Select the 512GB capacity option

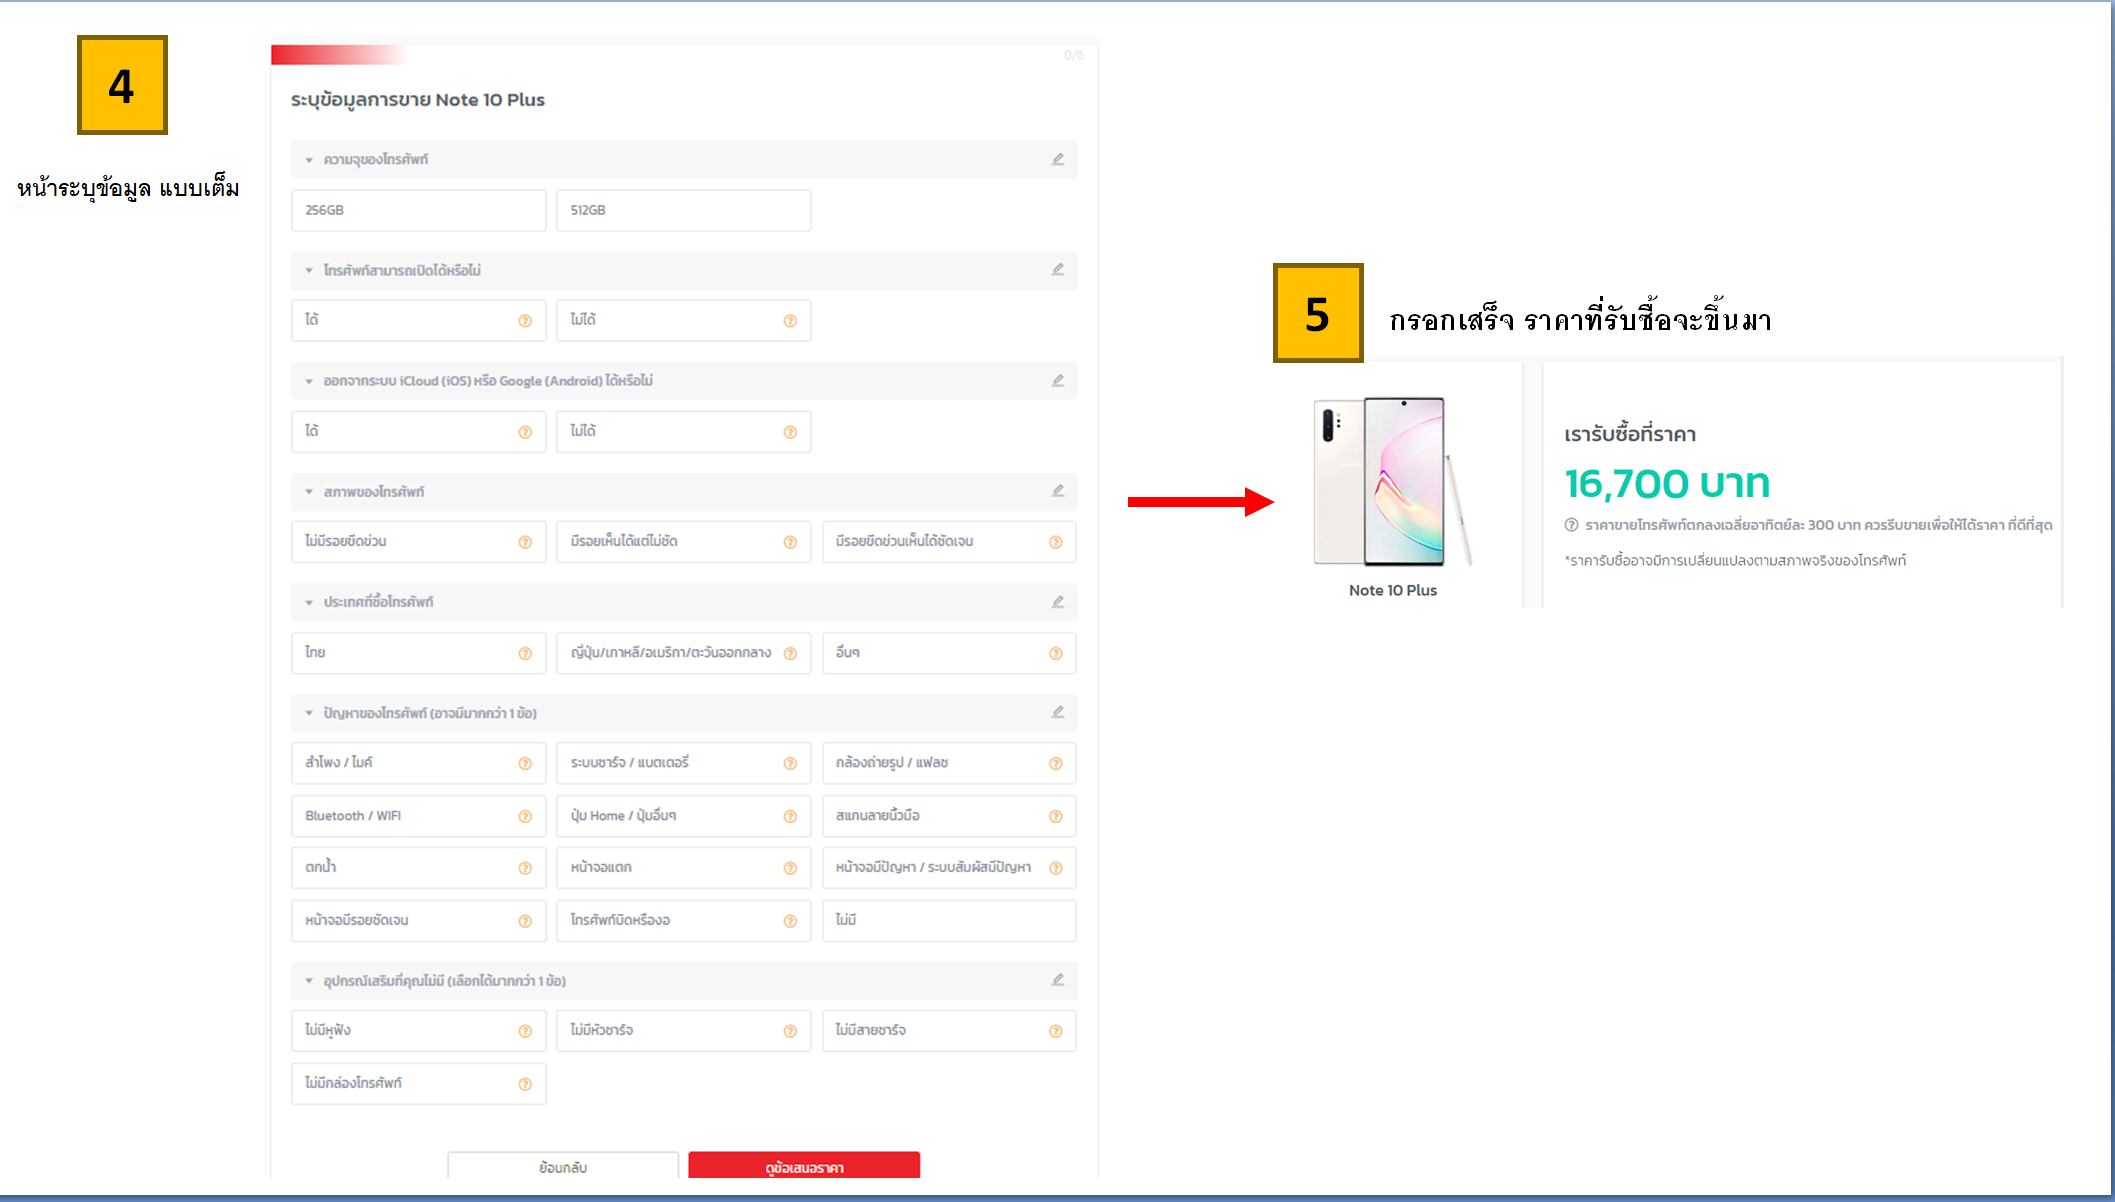684,210
